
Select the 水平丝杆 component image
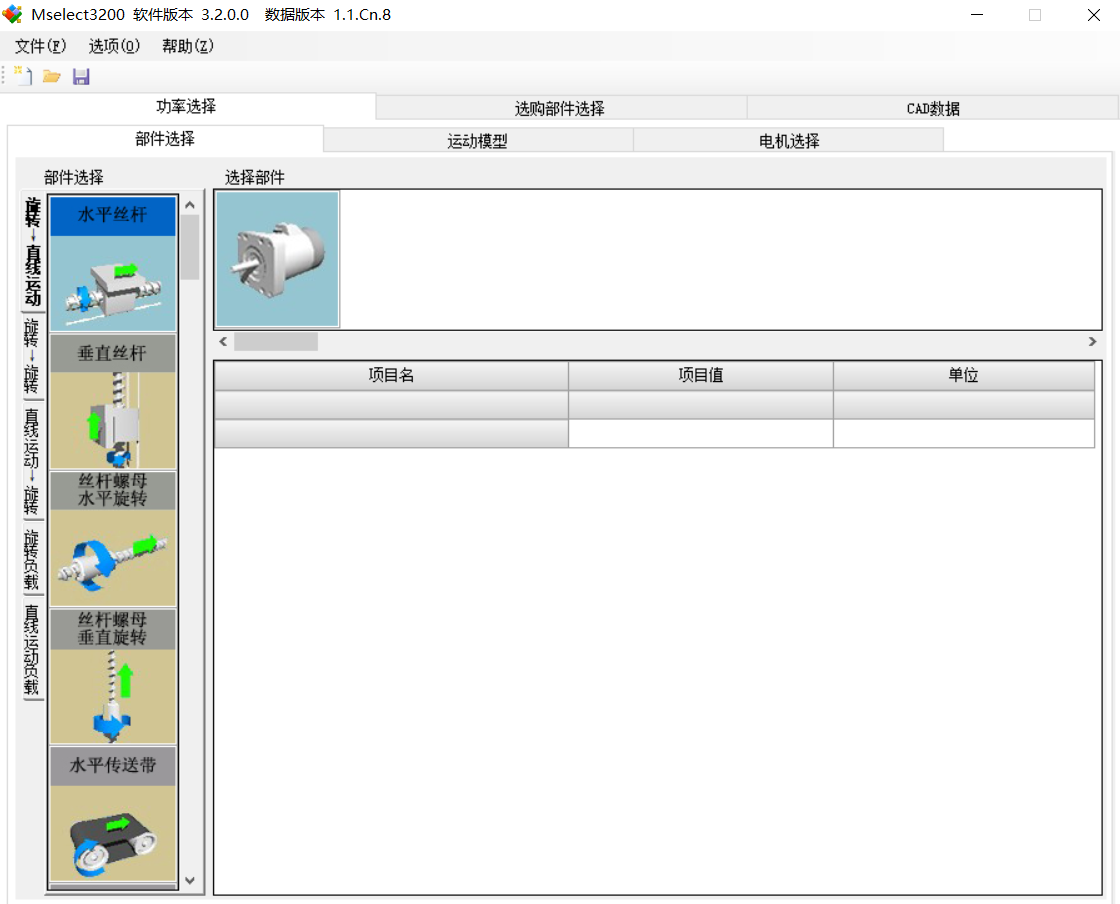coord(113,283)
